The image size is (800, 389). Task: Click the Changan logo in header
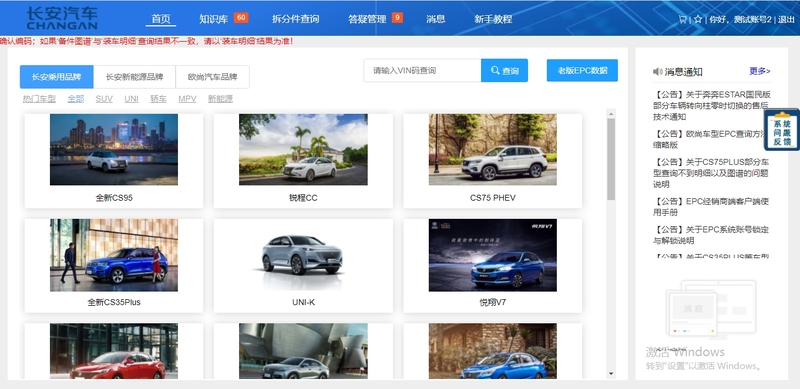pyautogui.click(x=62, y=18)
